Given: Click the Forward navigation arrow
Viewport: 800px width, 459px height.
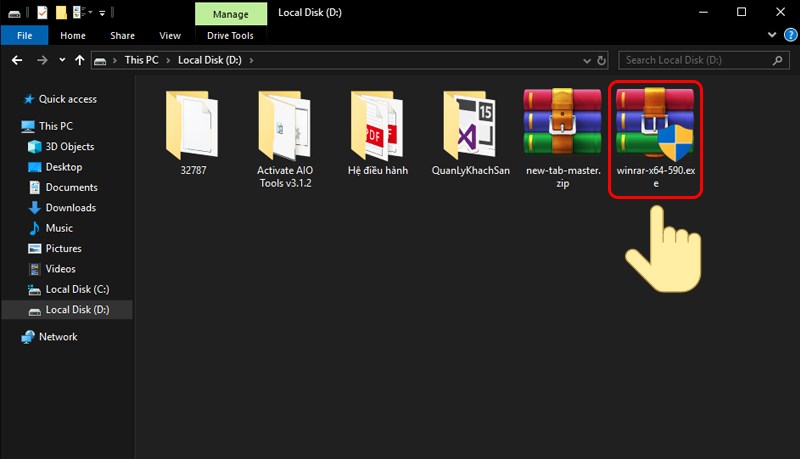Looking at the screenshot, I should point(42,60).
